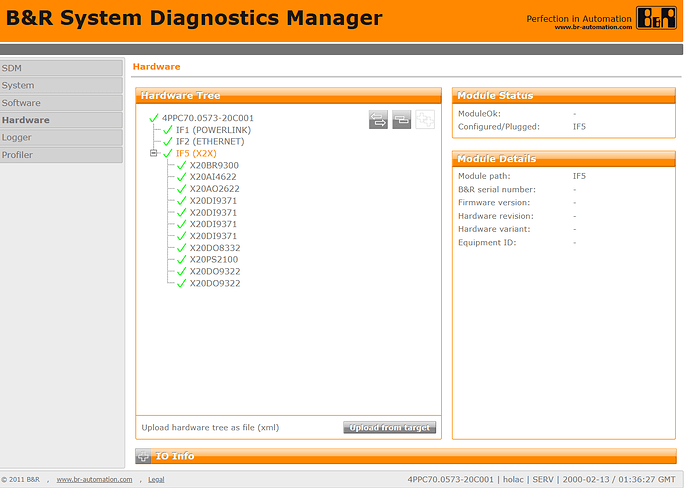
Task: Open the Logger page
Action: (x=61, y=137)
